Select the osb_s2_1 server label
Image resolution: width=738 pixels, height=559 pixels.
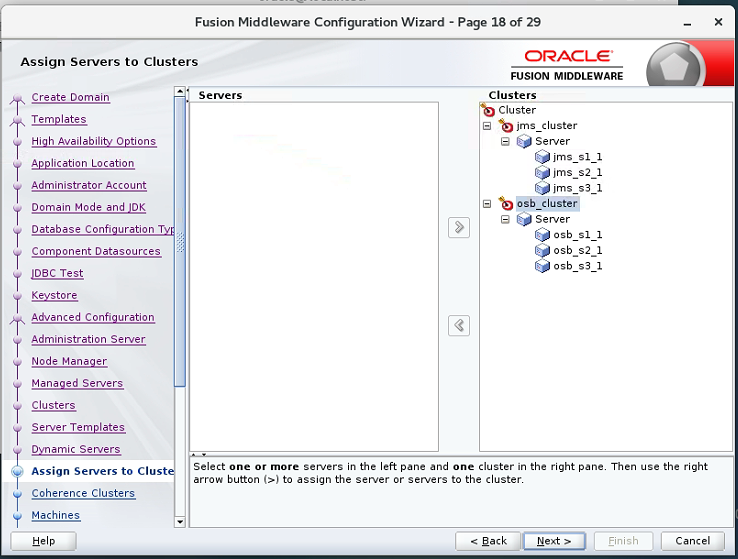pyautogui.click(x=578, y=250)
